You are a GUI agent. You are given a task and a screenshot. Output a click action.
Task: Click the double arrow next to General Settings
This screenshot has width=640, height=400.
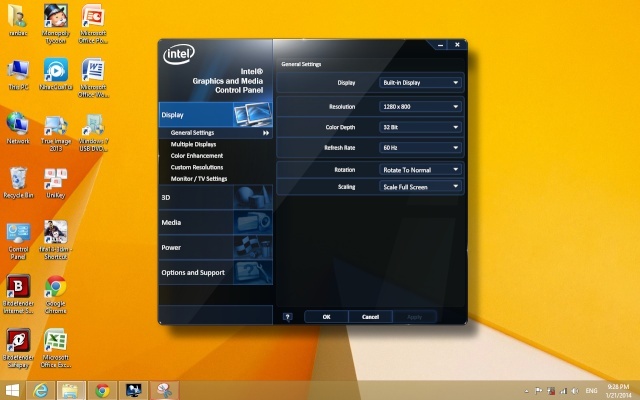coord(266,133)
